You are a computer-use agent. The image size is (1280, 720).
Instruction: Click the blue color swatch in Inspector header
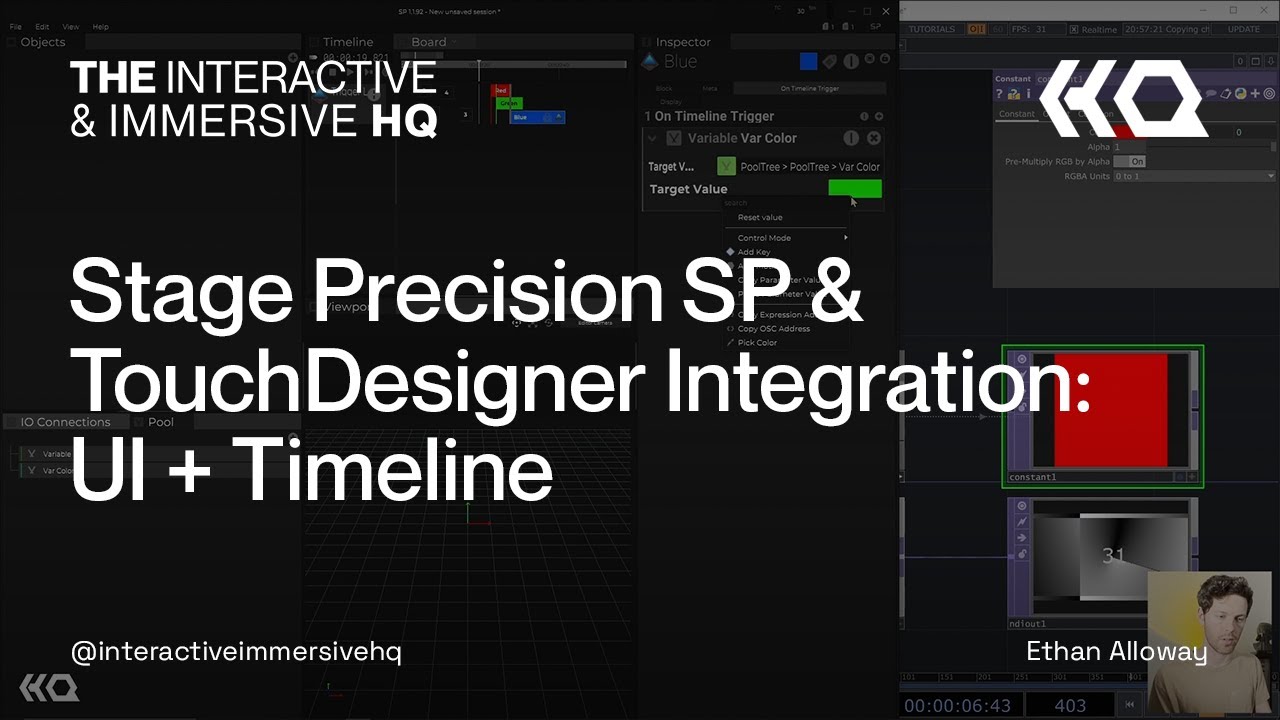click(809, 62)
